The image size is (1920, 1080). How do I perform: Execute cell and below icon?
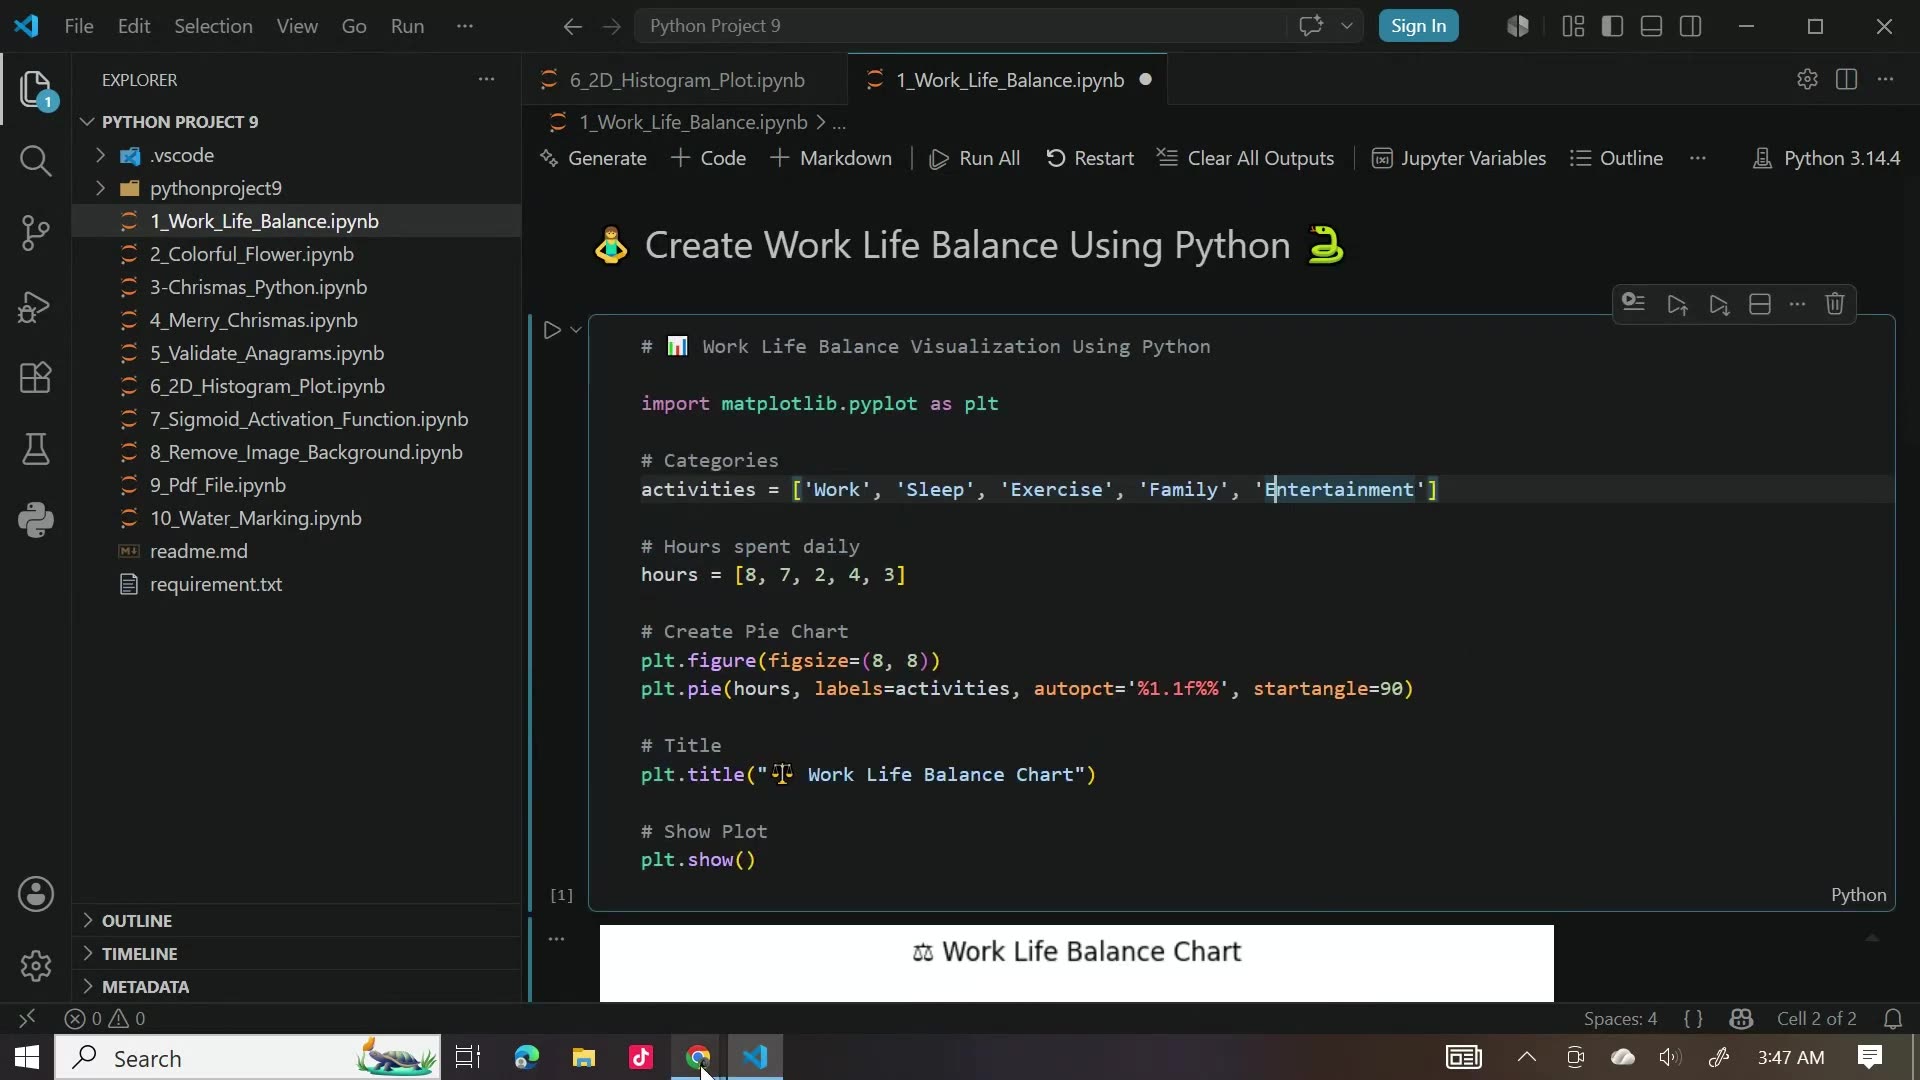[1719, 304]
